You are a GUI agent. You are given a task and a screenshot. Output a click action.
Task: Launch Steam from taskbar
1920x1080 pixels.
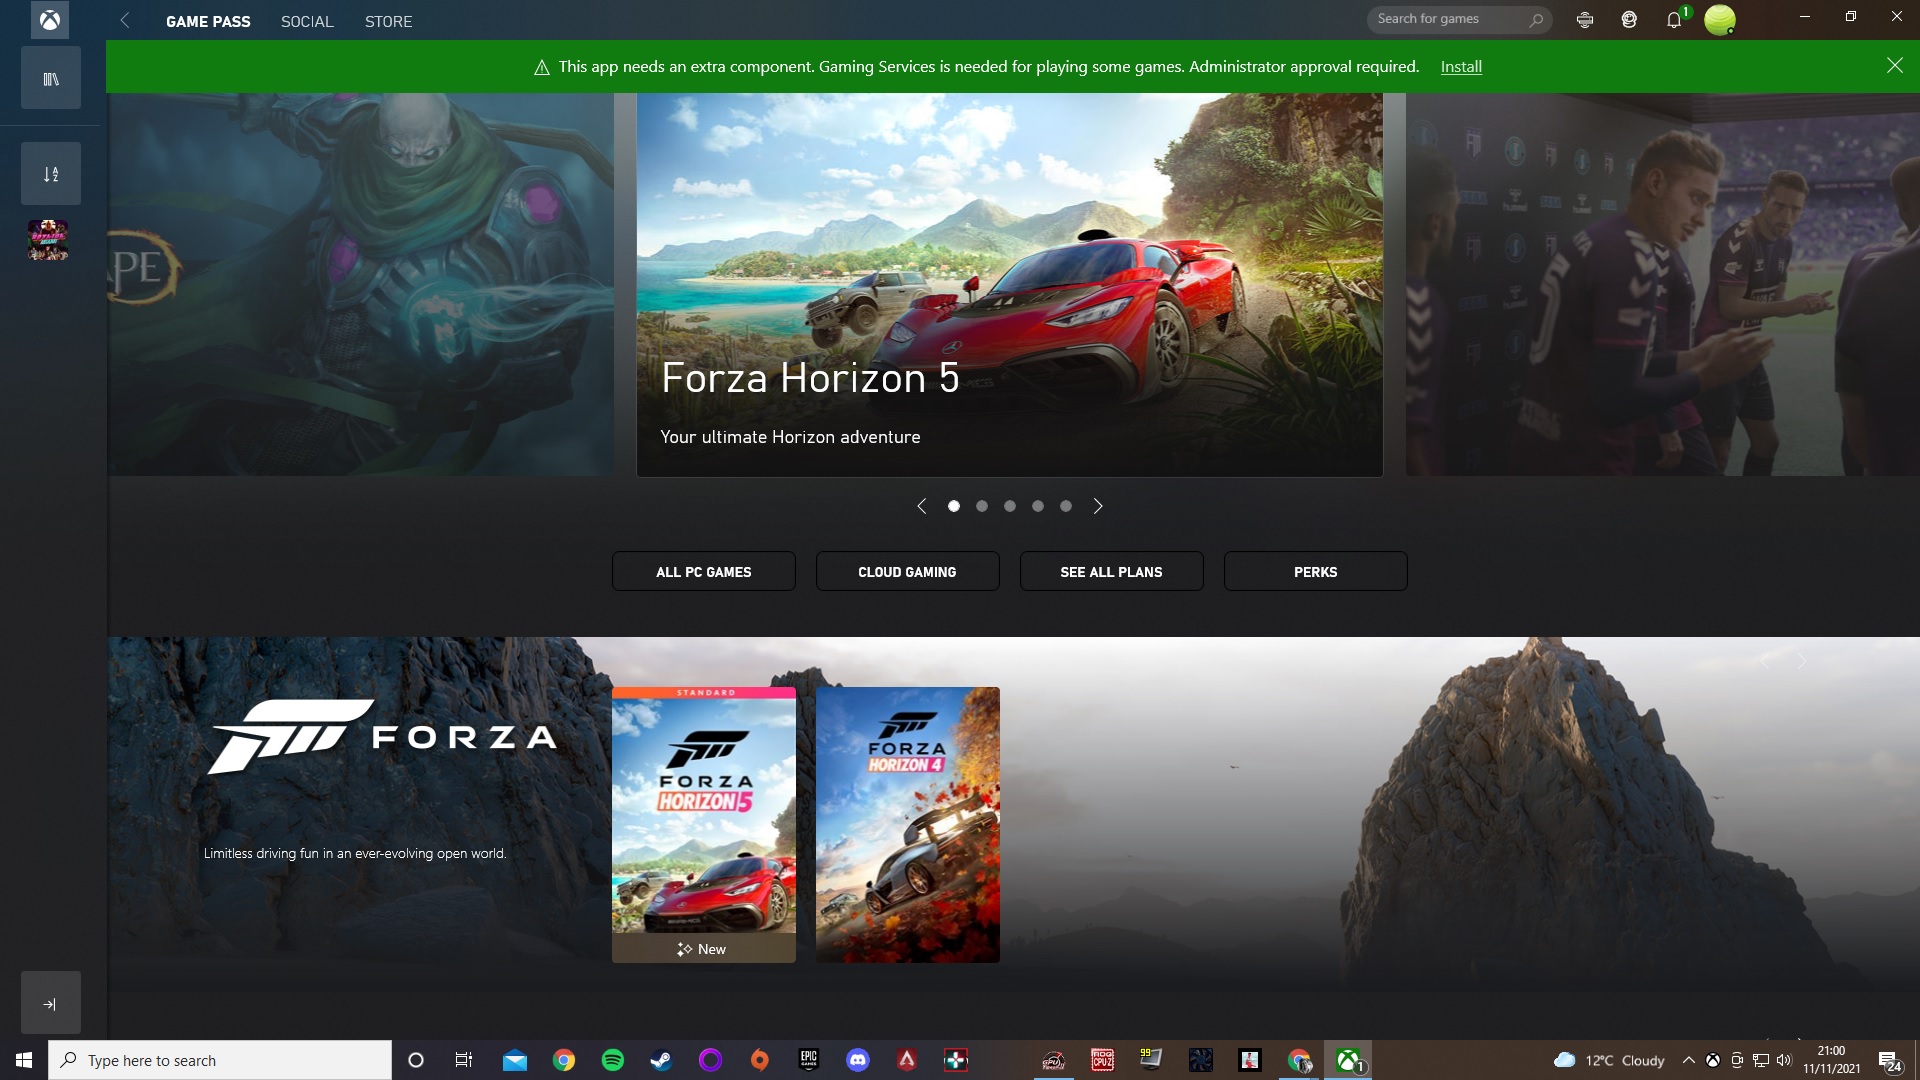coord(661,1060)
